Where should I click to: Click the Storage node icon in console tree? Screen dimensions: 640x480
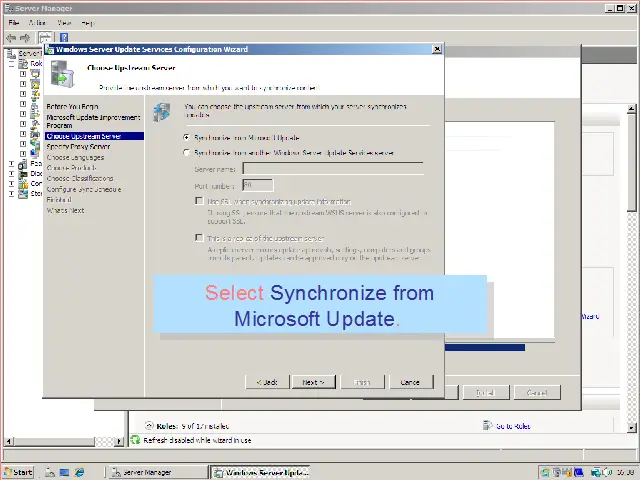pos(23,193)
